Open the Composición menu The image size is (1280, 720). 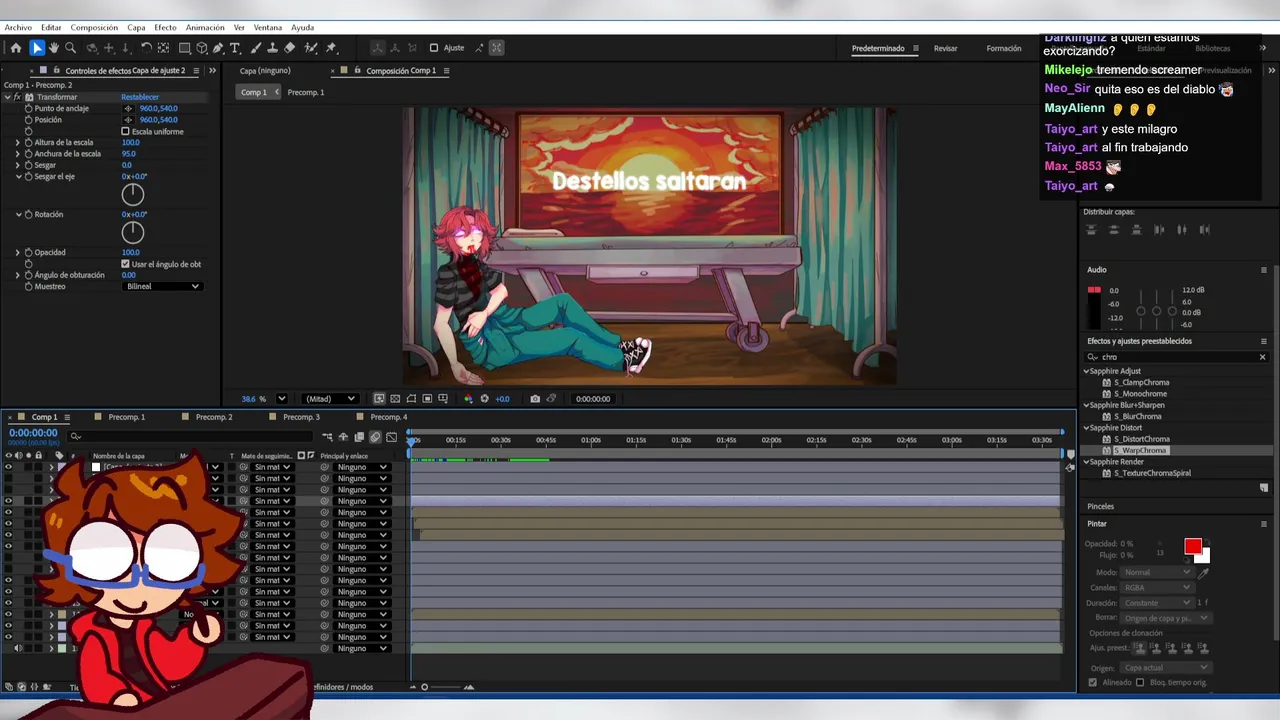(94, 28)
